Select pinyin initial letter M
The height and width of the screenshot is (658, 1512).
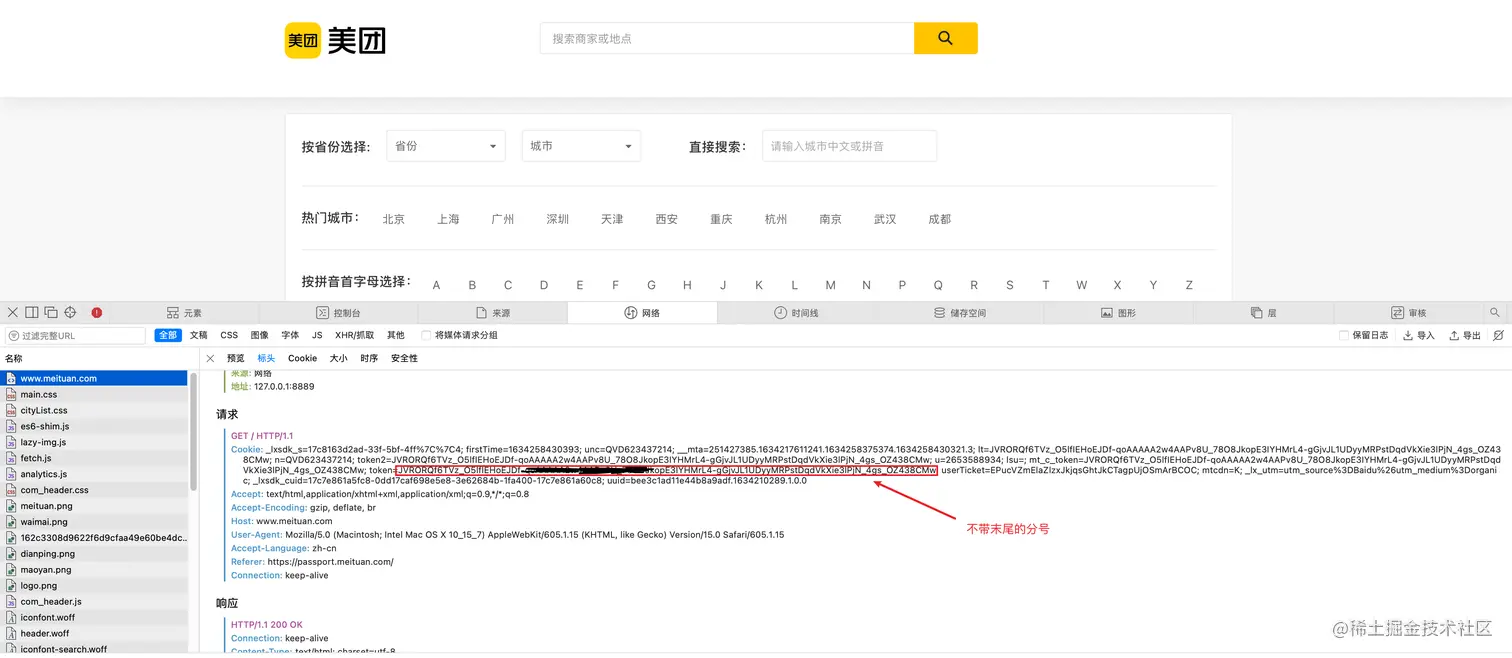tap(830, 285)
